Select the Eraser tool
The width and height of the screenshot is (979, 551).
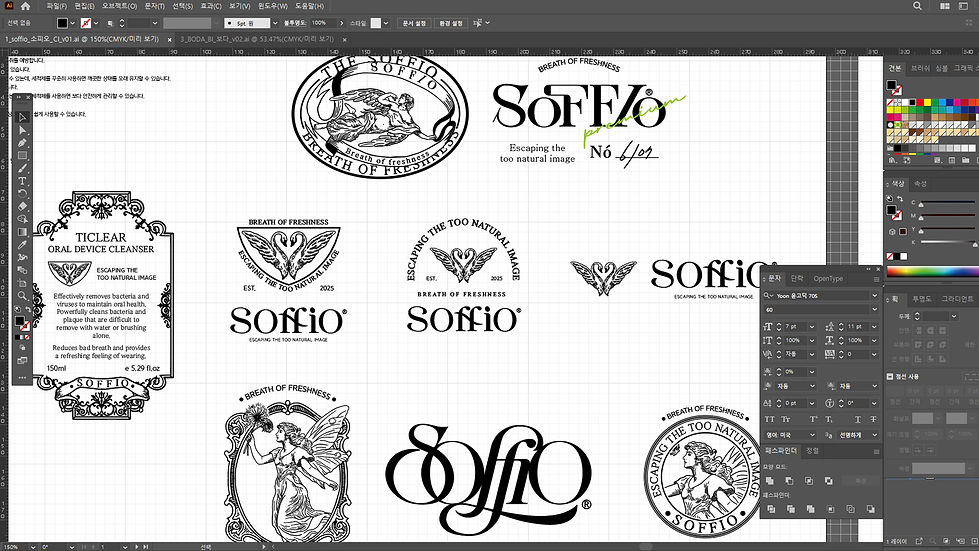22,207
